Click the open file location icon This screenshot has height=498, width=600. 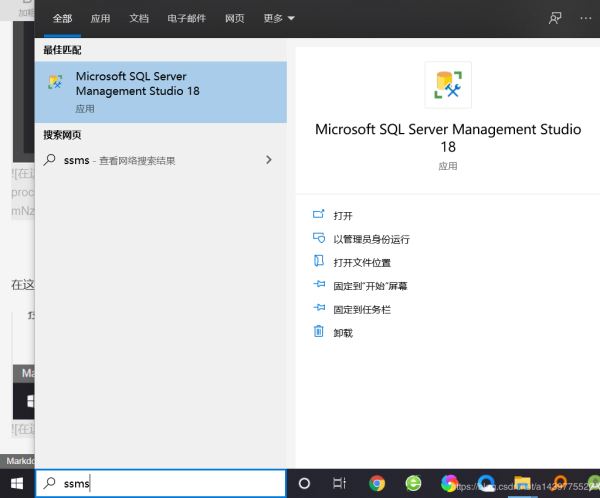[319, 261]
